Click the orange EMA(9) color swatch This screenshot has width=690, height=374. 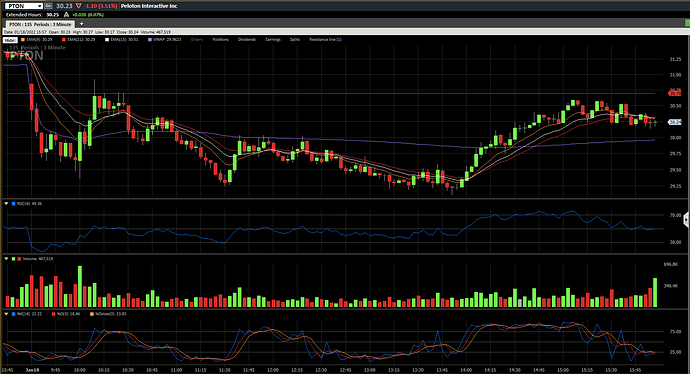tap(23, 40)
